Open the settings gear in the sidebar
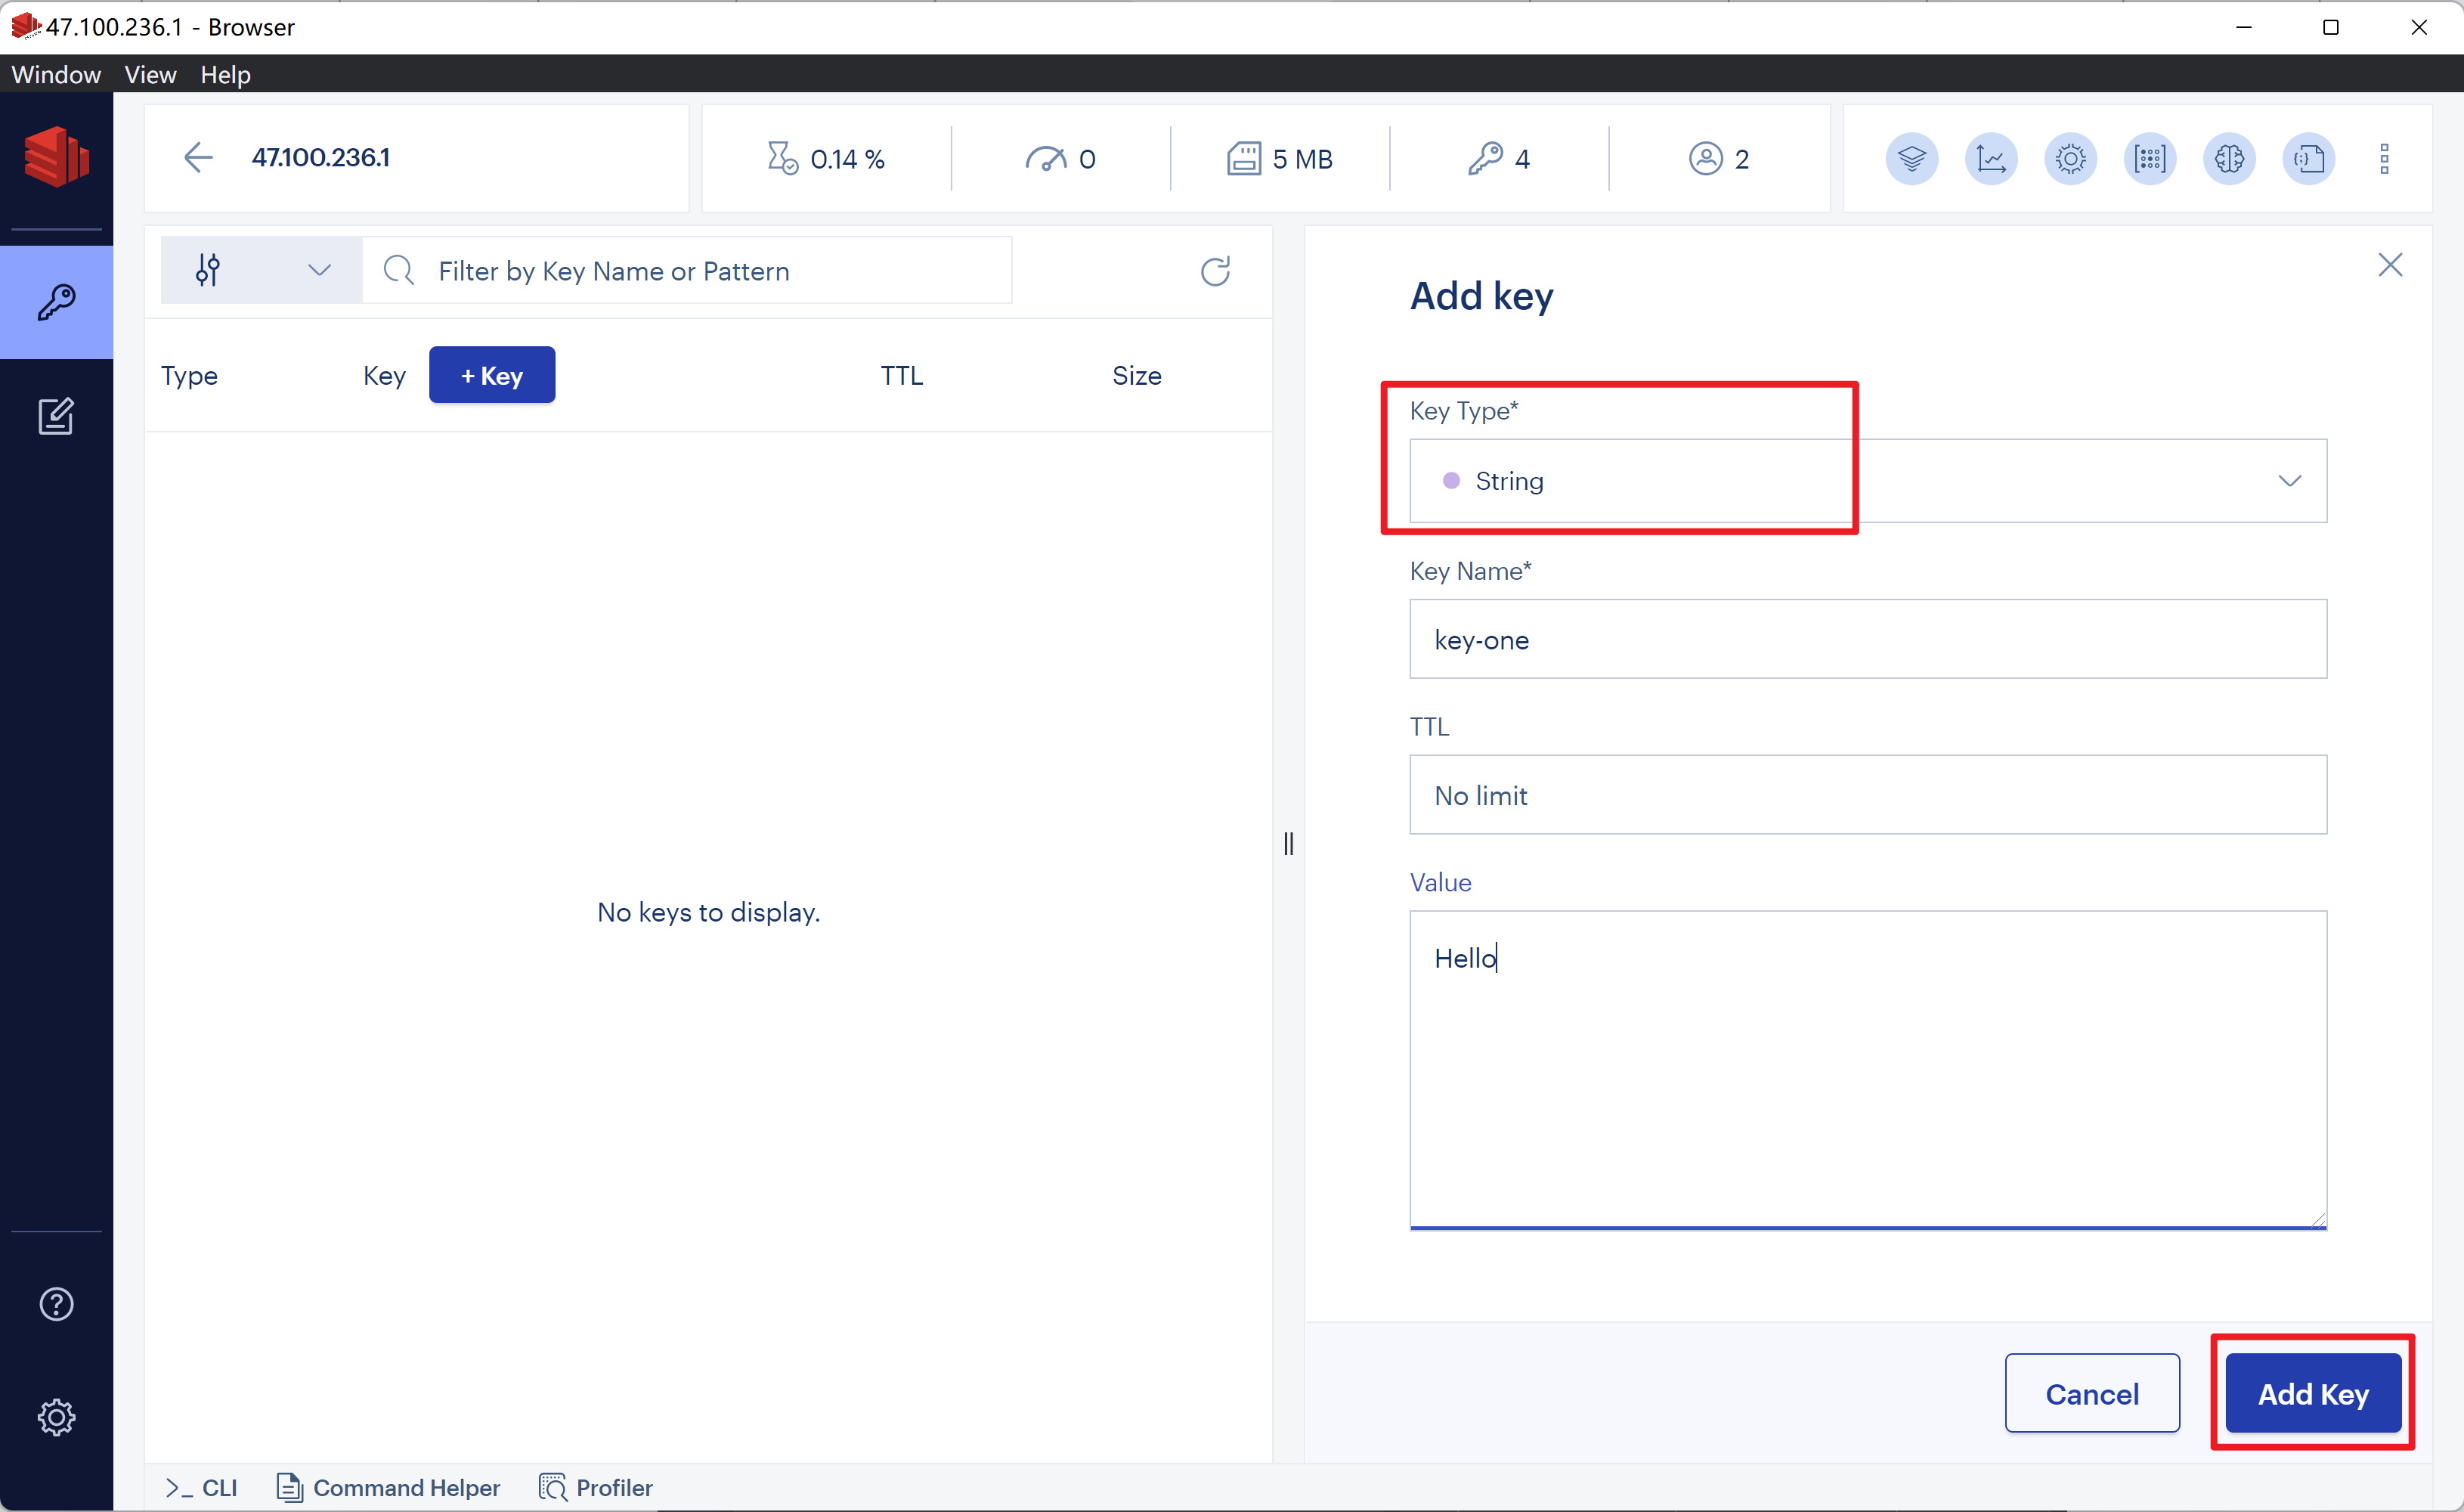The width and height of the screenshot is (2464, 1512). click(56, 1417)
